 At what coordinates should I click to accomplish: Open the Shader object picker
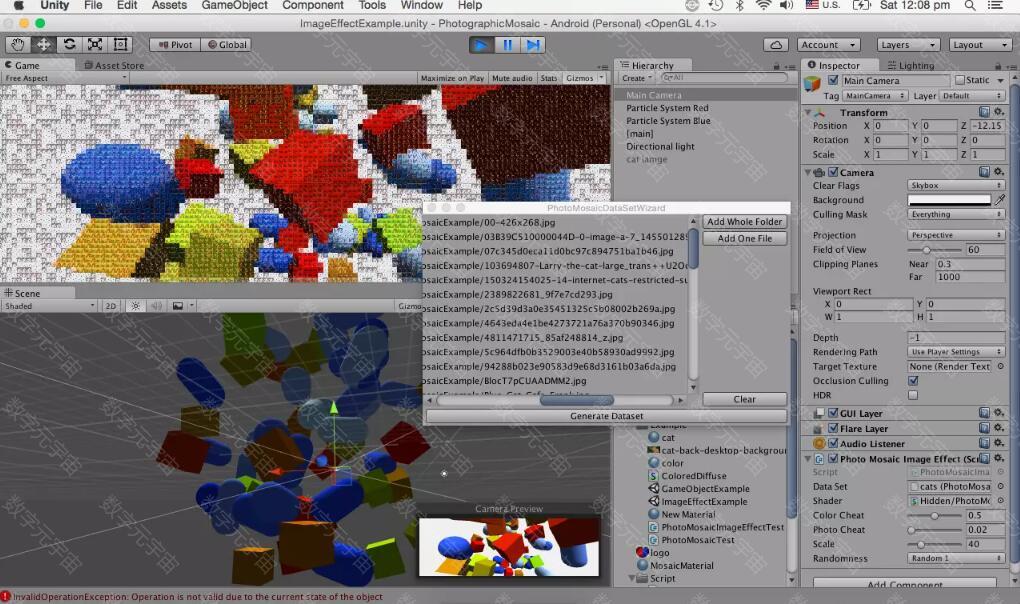(1000, 501)
